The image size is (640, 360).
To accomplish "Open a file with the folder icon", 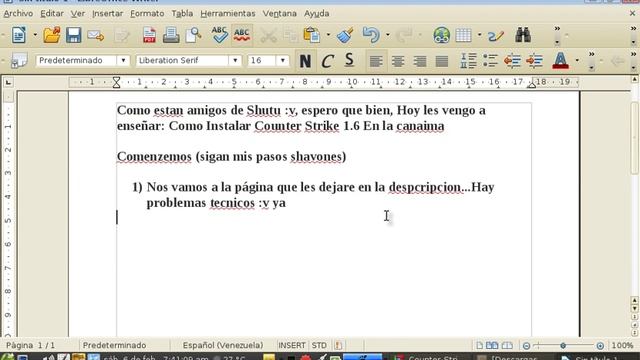I will [52, 35].
